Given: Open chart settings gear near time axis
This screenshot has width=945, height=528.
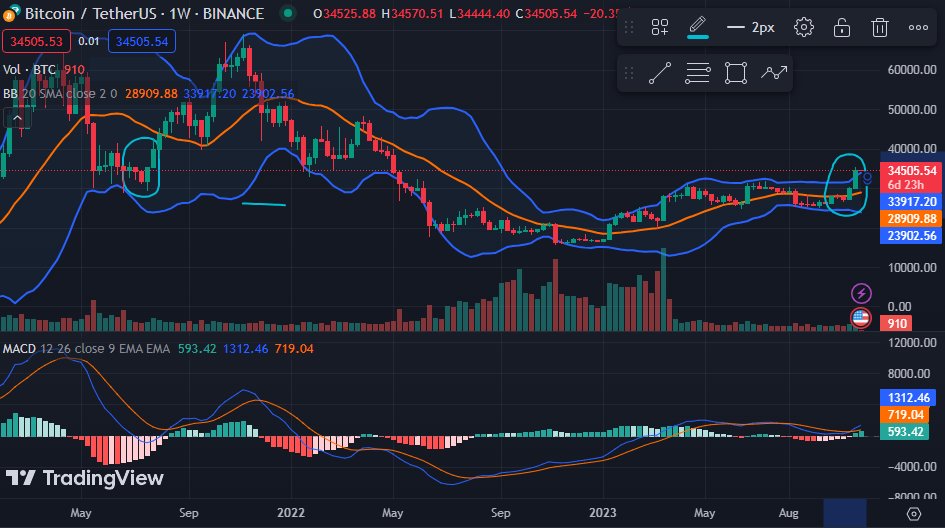Looking at the screenshot, I should click(914, 514).
